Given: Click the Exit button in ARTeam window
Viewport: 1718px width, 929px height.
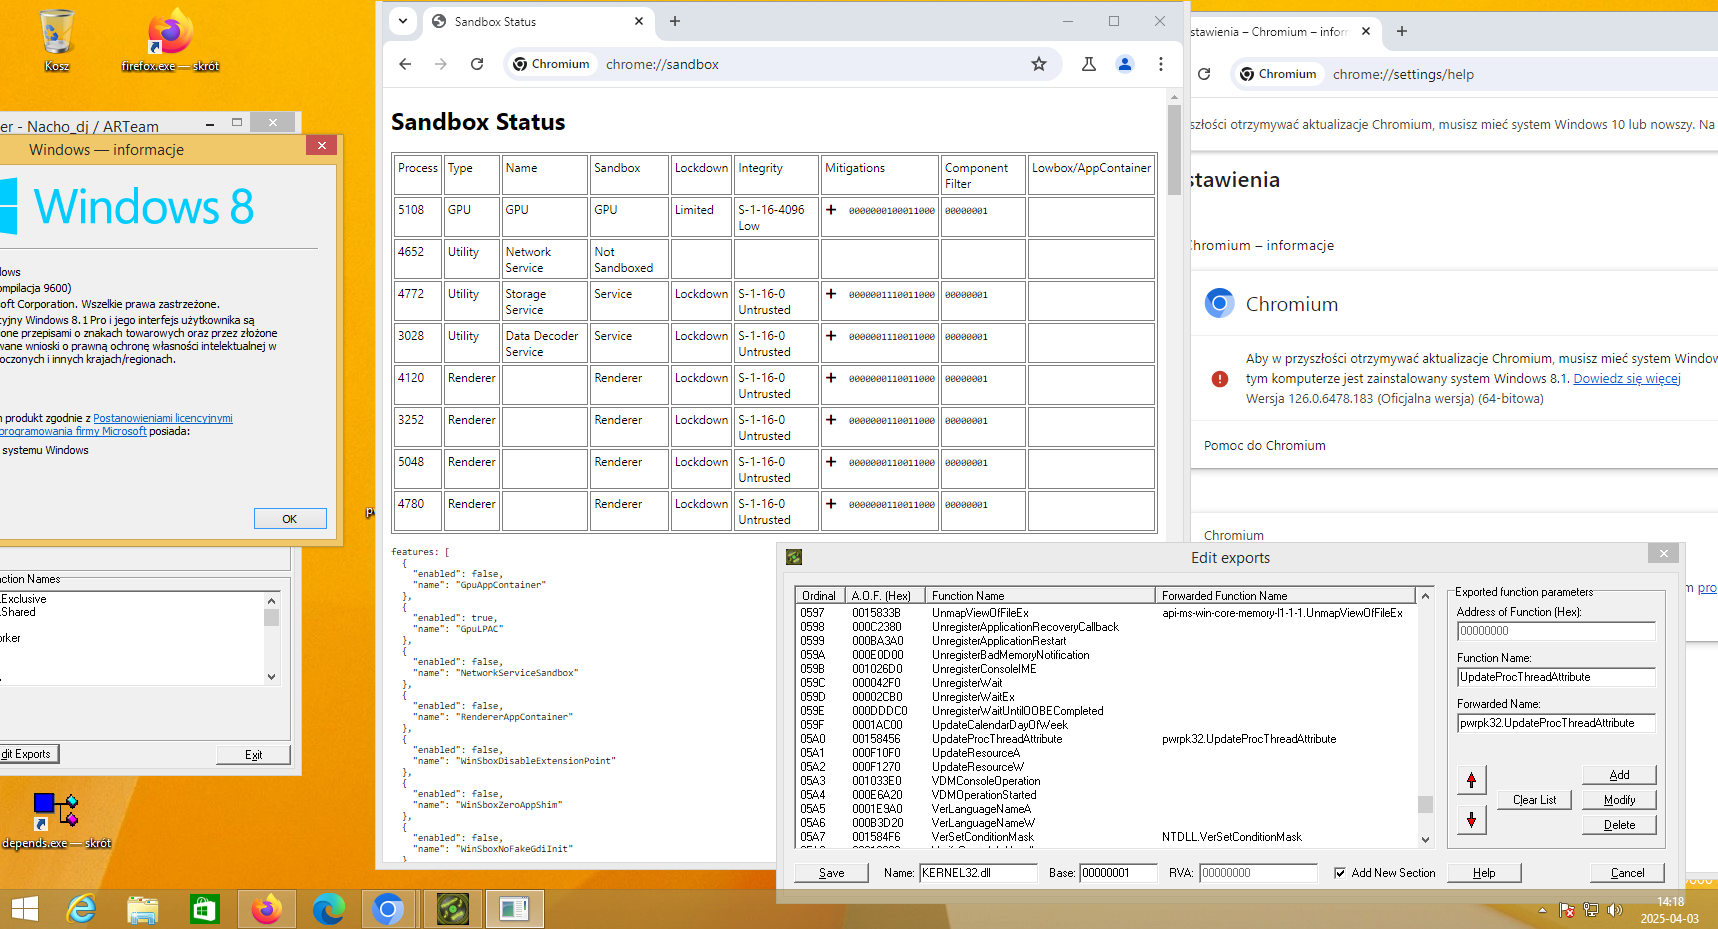Looking at the screenshot, I should point(254,755).
